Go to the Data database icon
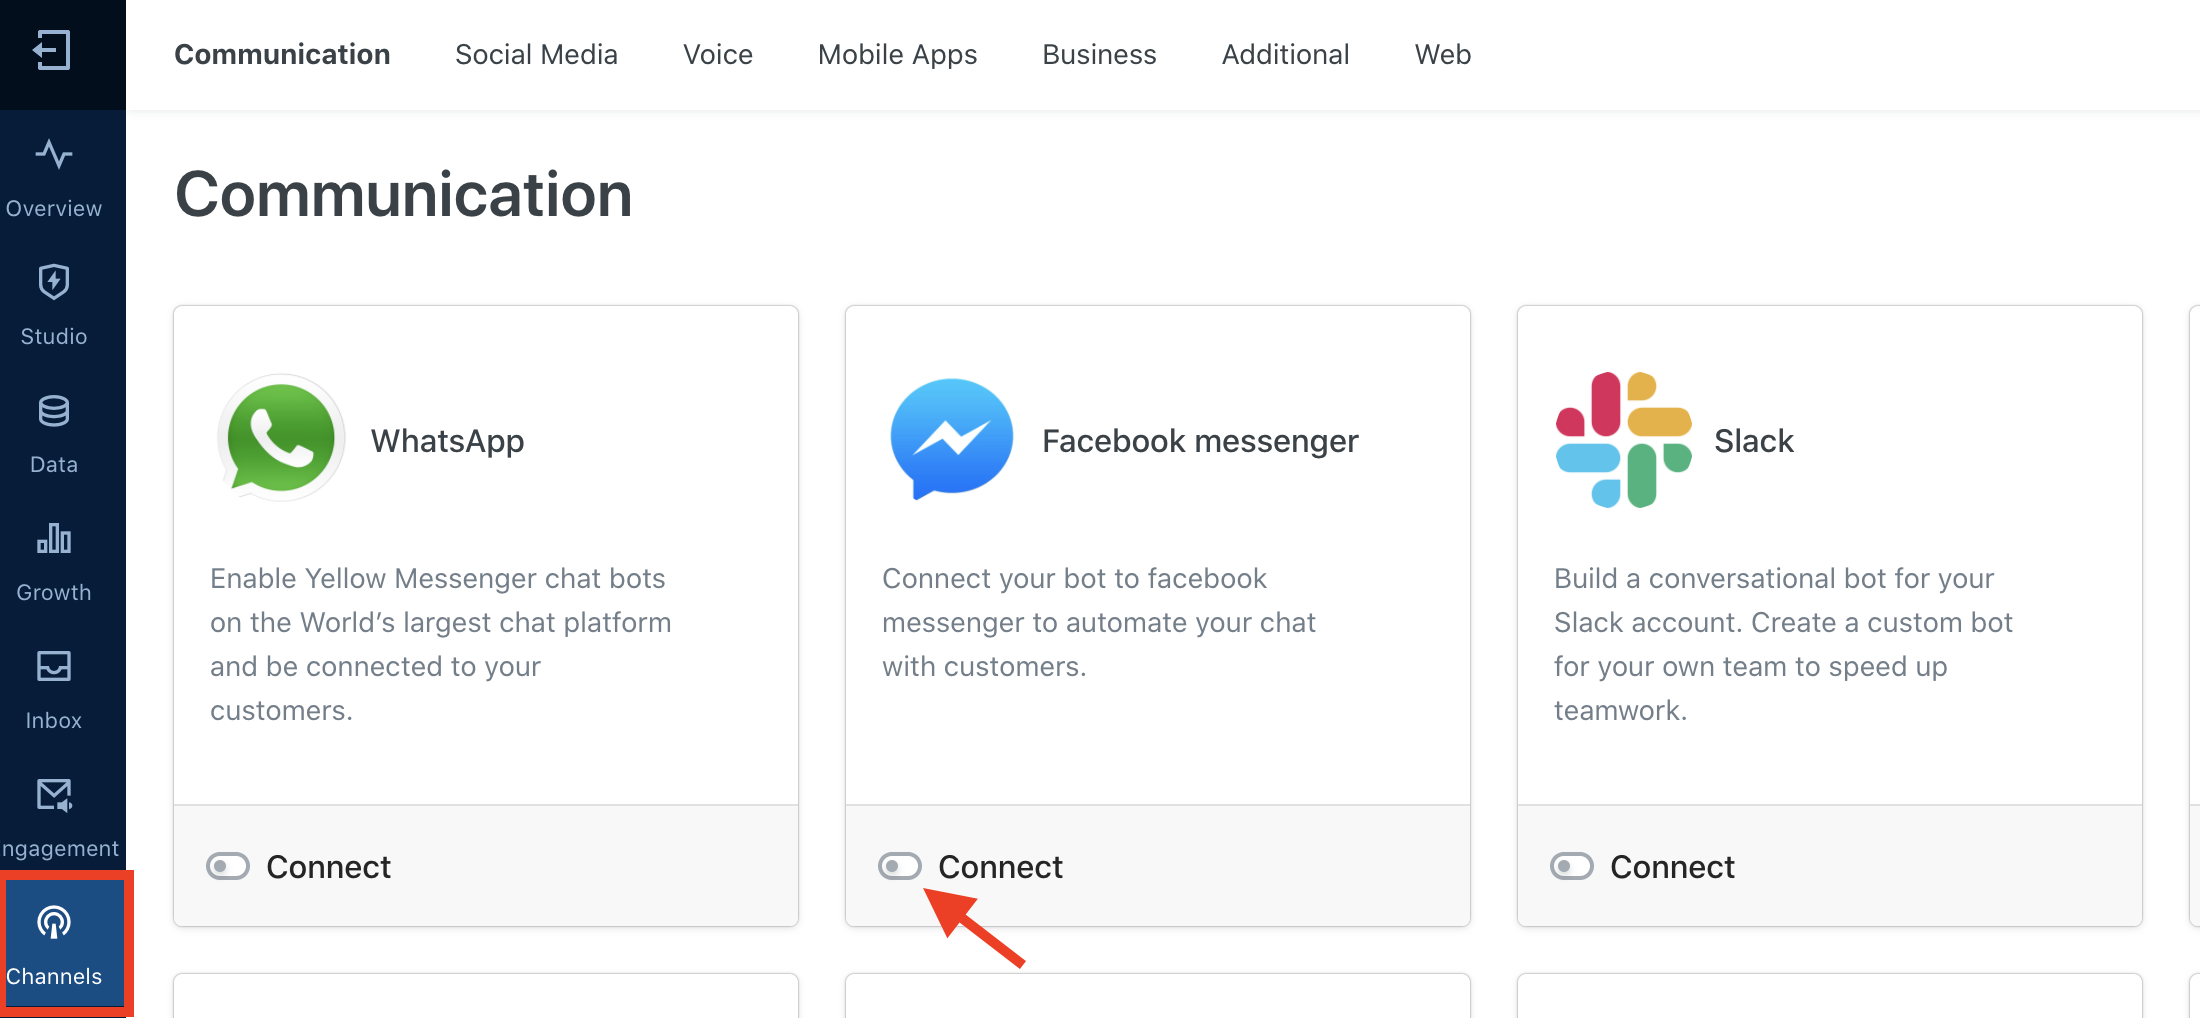The width and height of the screenshot is (2200, 1018). pyautogui.click(x=54, y=411)
